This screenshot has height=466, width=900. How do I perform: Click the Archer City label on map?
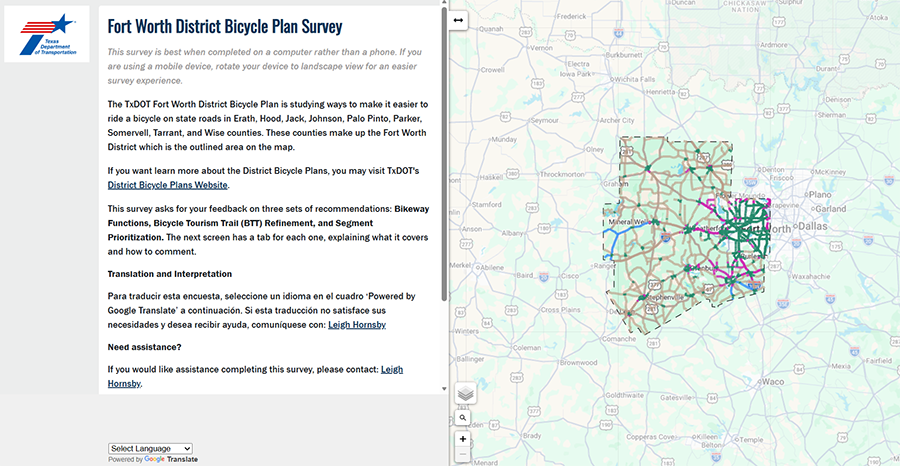click(x=619, y=121)
